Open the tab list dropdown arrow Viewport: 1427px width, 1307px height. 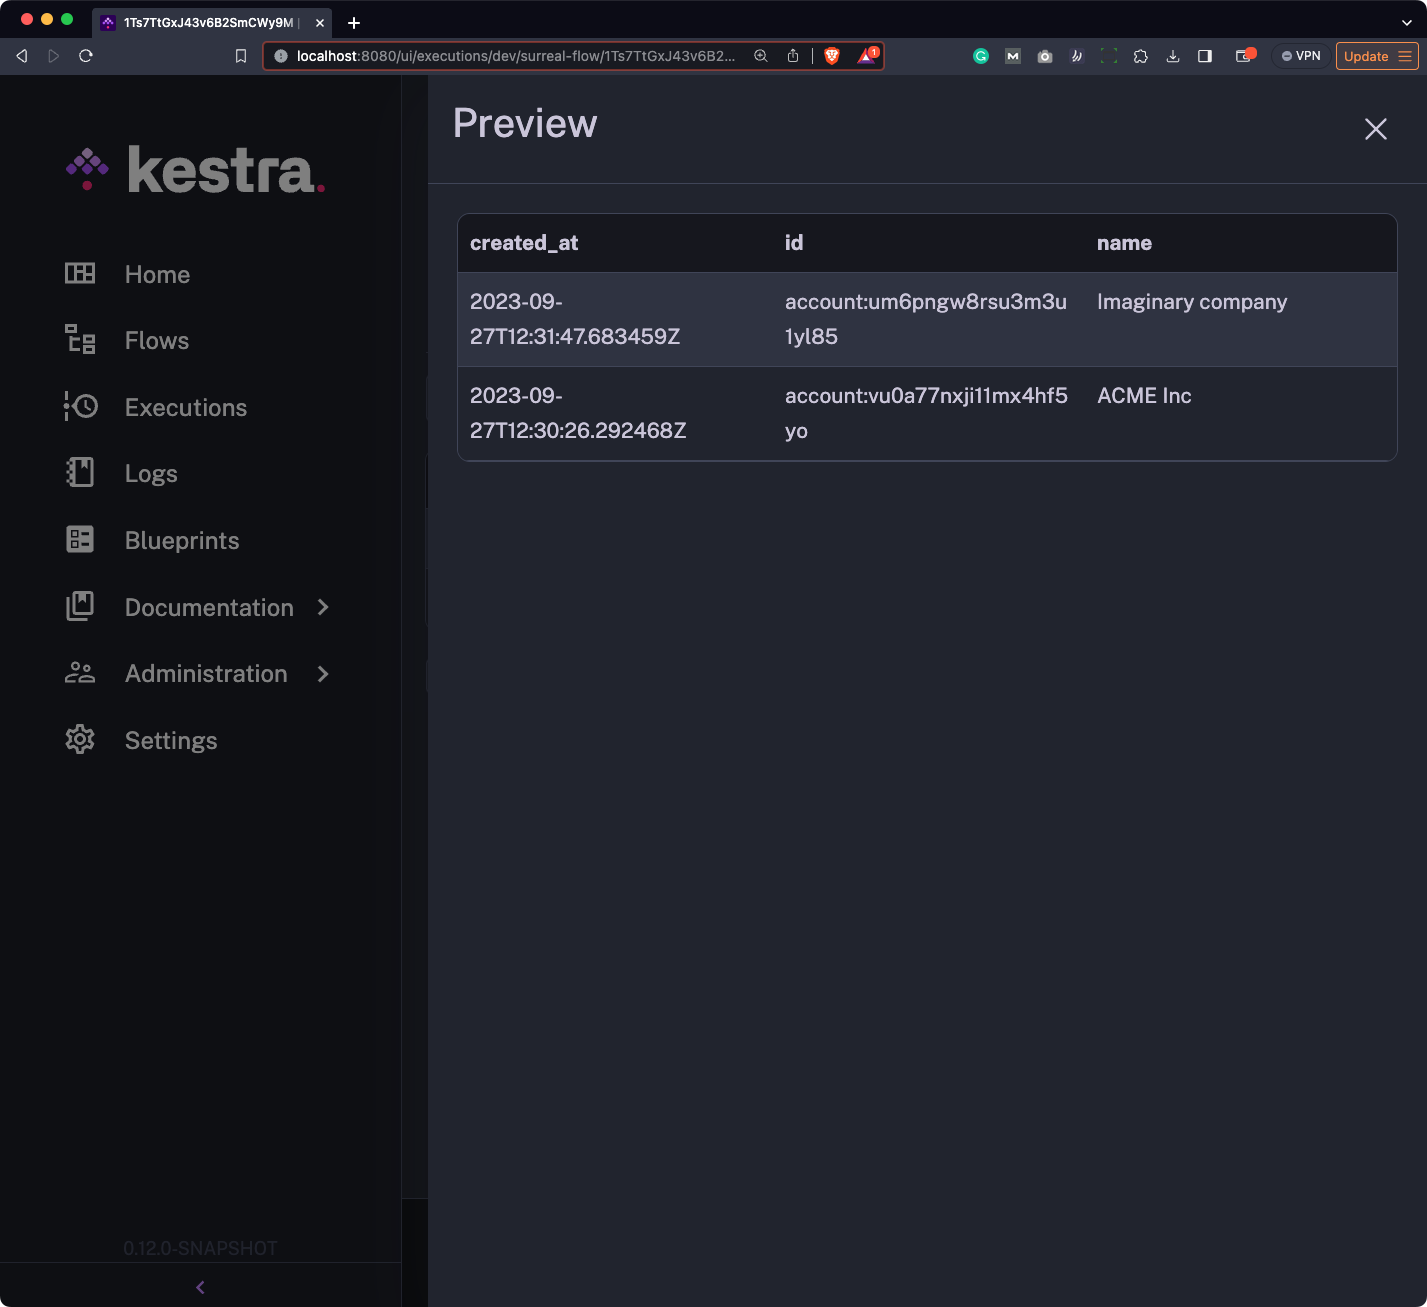(1407, 22)
